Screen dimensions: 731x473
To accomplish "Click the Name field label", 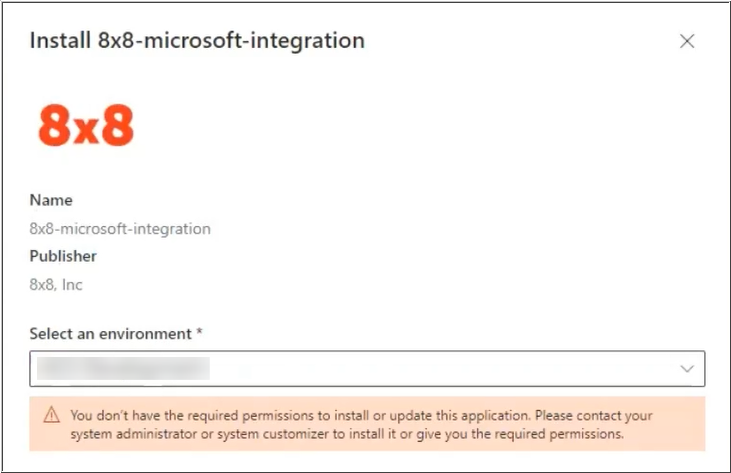I will [x=51, y=200].
